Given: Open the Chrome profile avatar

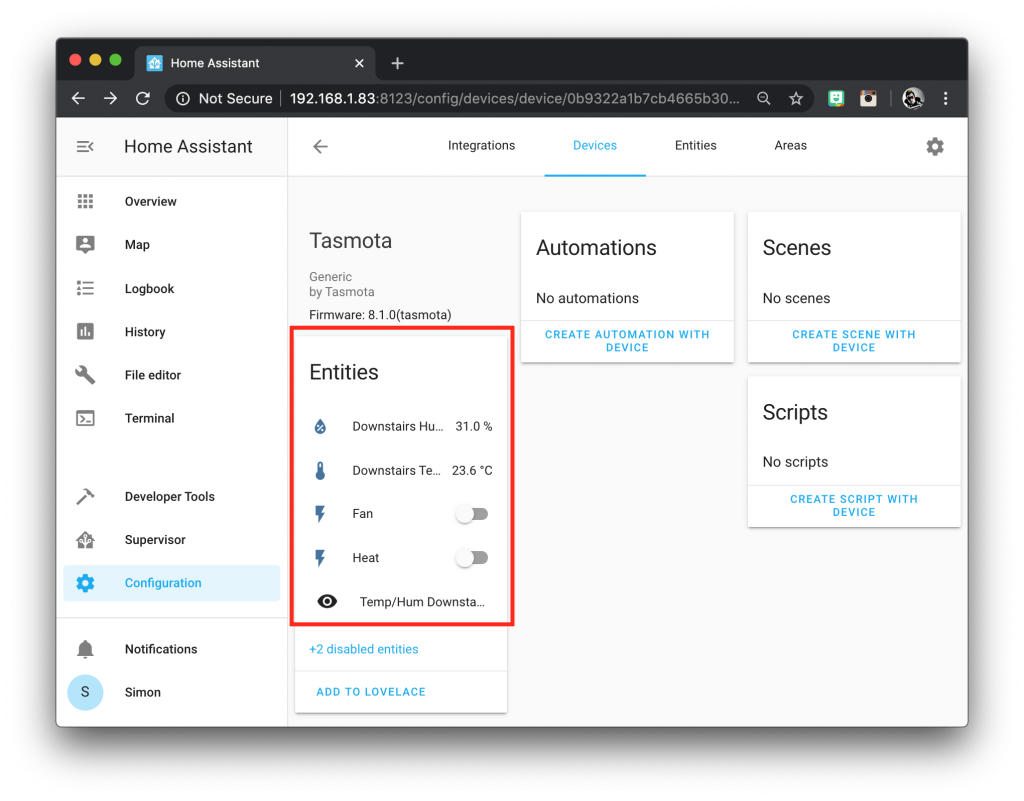Looking at the screenshot, I should [x=913, y=99].
